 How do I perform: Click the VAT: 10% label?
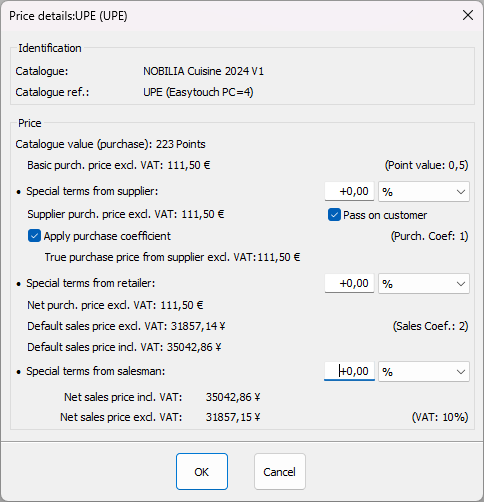[440, 417]
